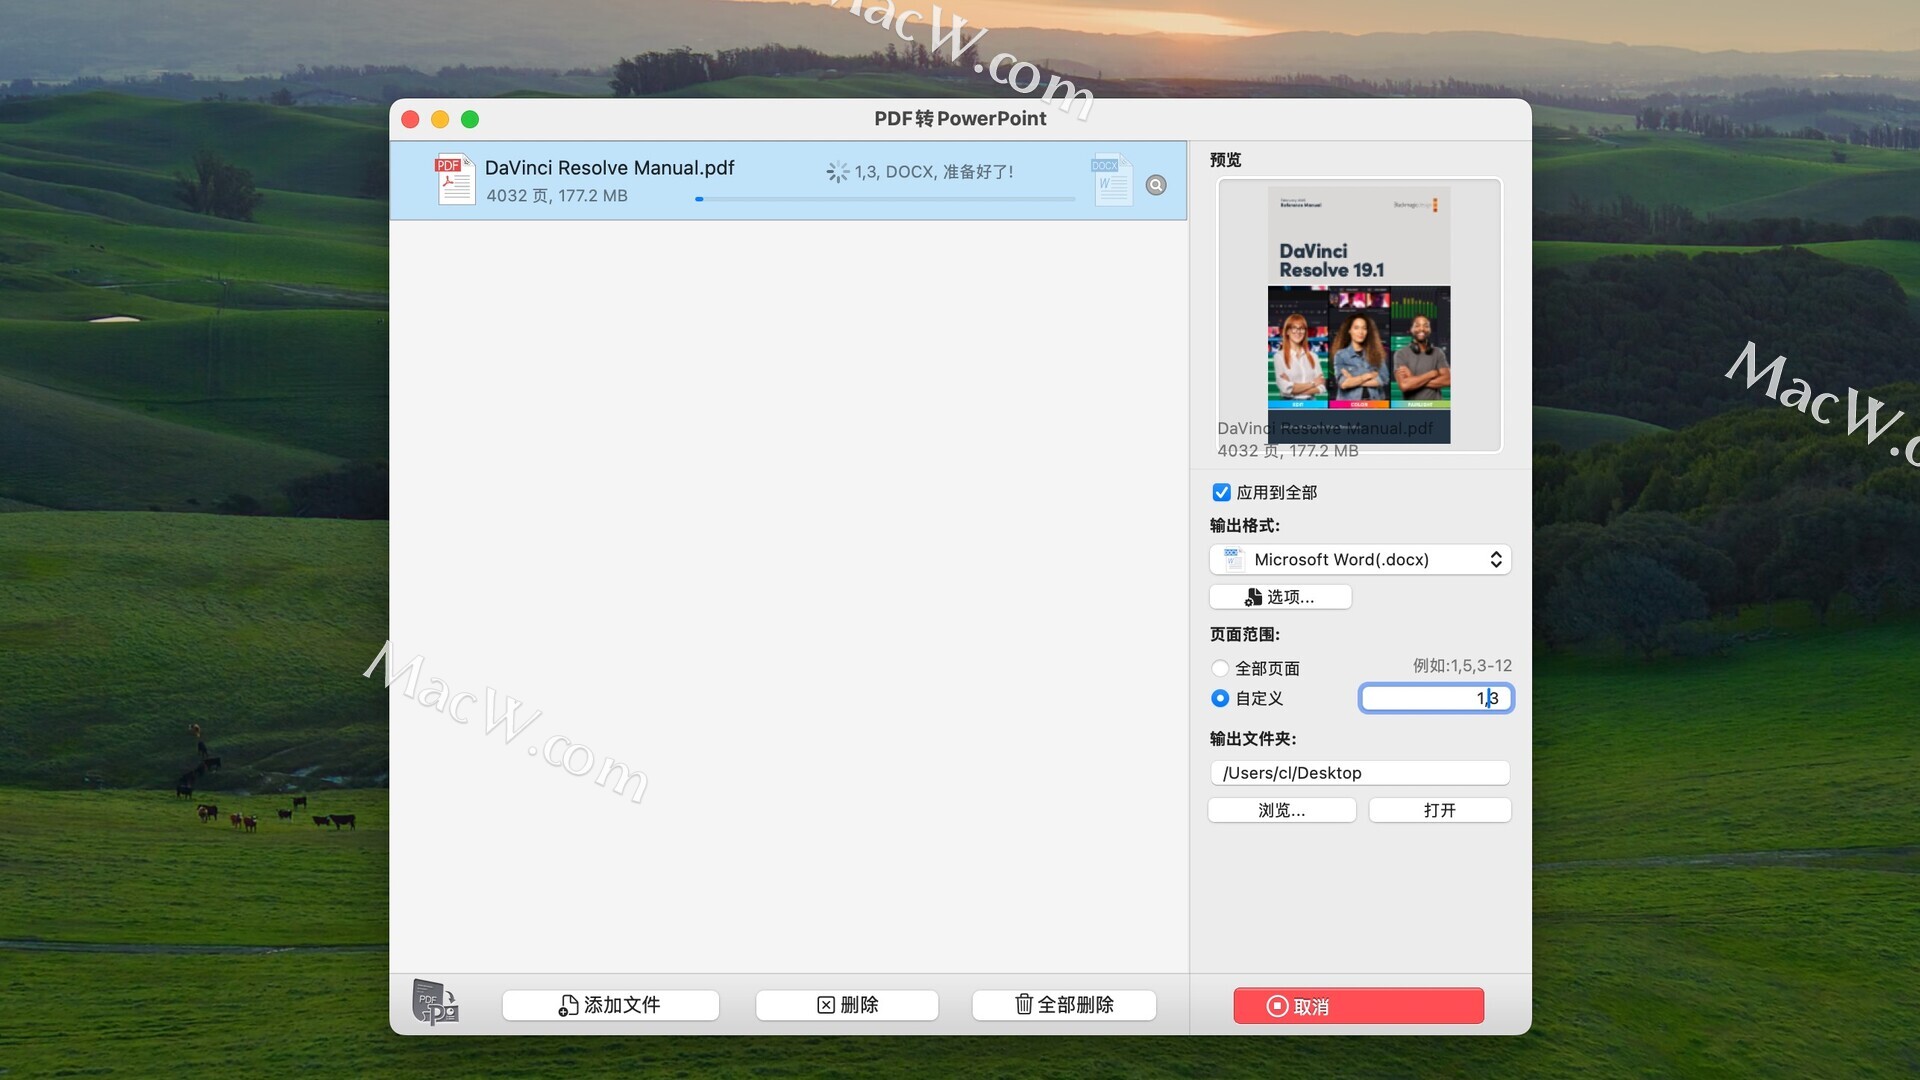Click the custom page range input field
Viewport: 1920px width, 1080px height.
point(1436,698)
